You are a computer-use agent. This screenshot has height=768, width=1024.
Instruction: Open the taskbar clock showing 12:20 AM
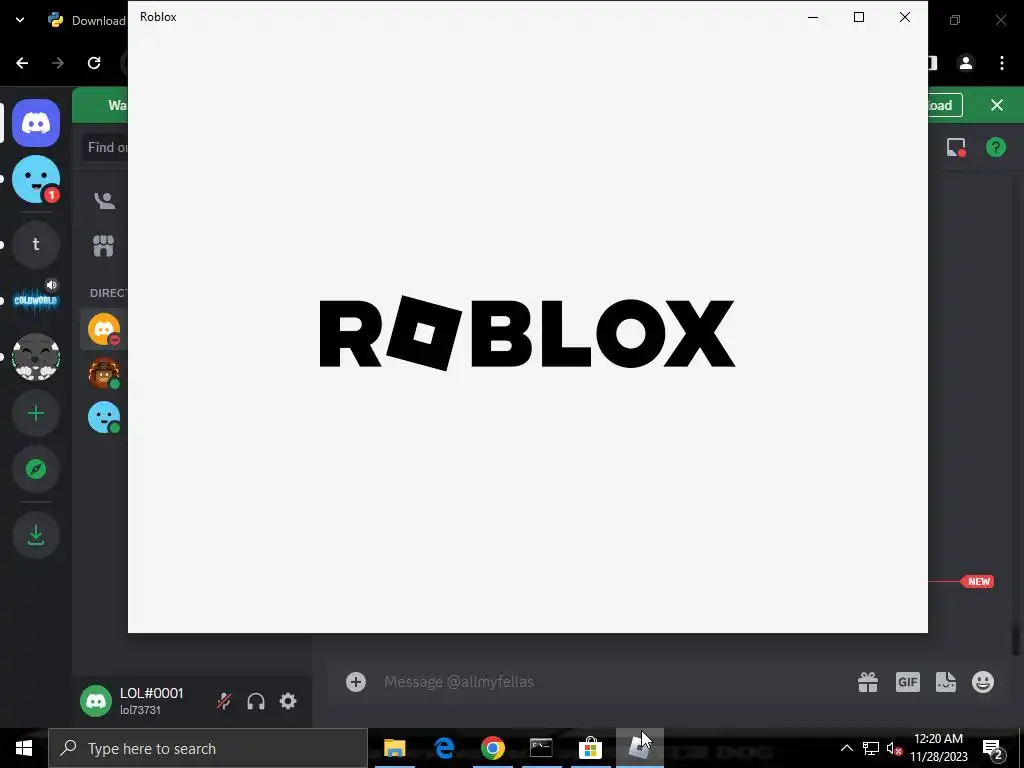tap(938, 748)
